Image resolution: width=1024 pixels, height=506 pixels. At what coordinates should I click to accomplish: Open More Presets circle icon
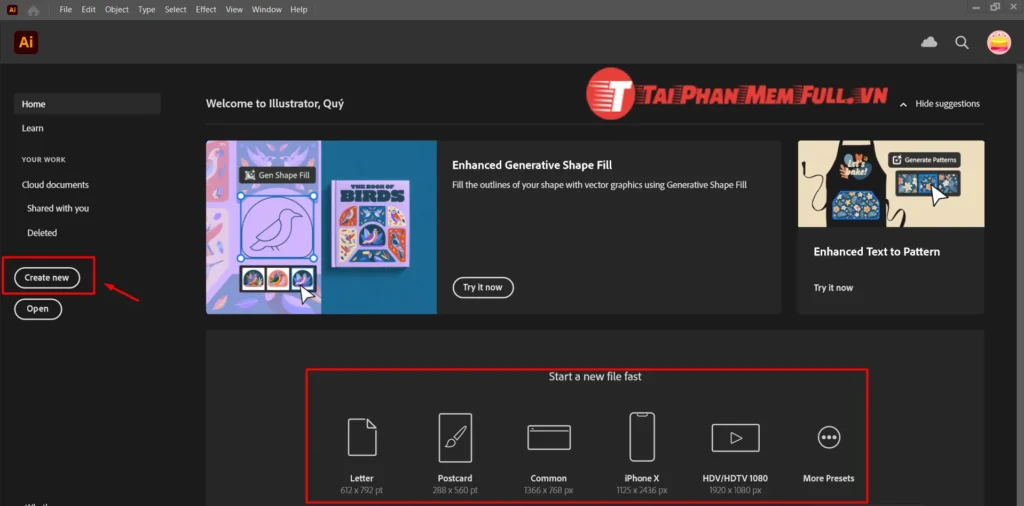[829, 437]
